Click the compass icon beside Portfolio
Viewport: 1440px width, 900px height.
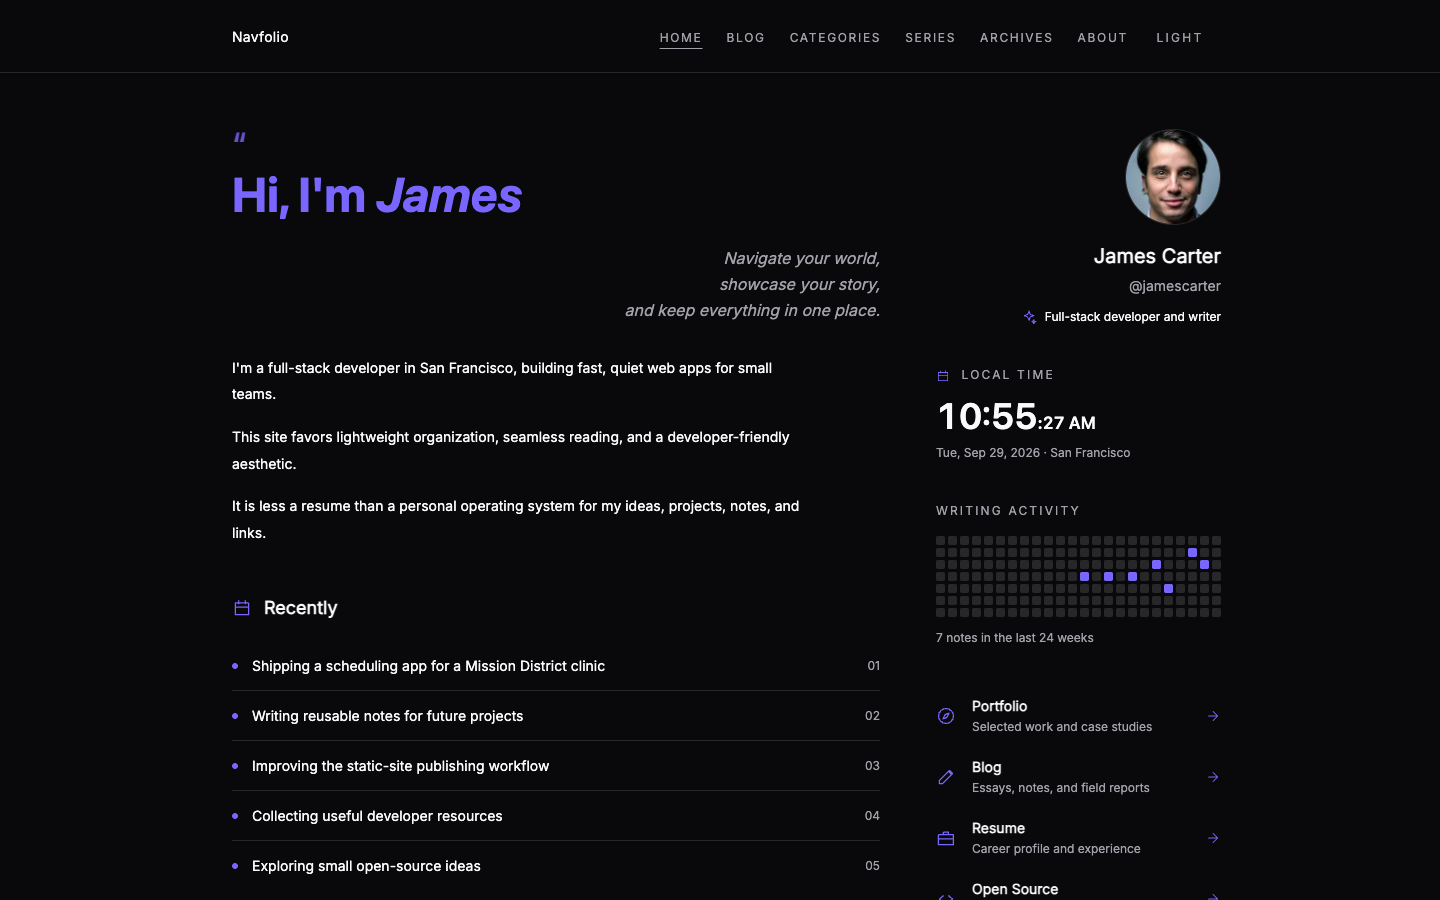[946, 716]
